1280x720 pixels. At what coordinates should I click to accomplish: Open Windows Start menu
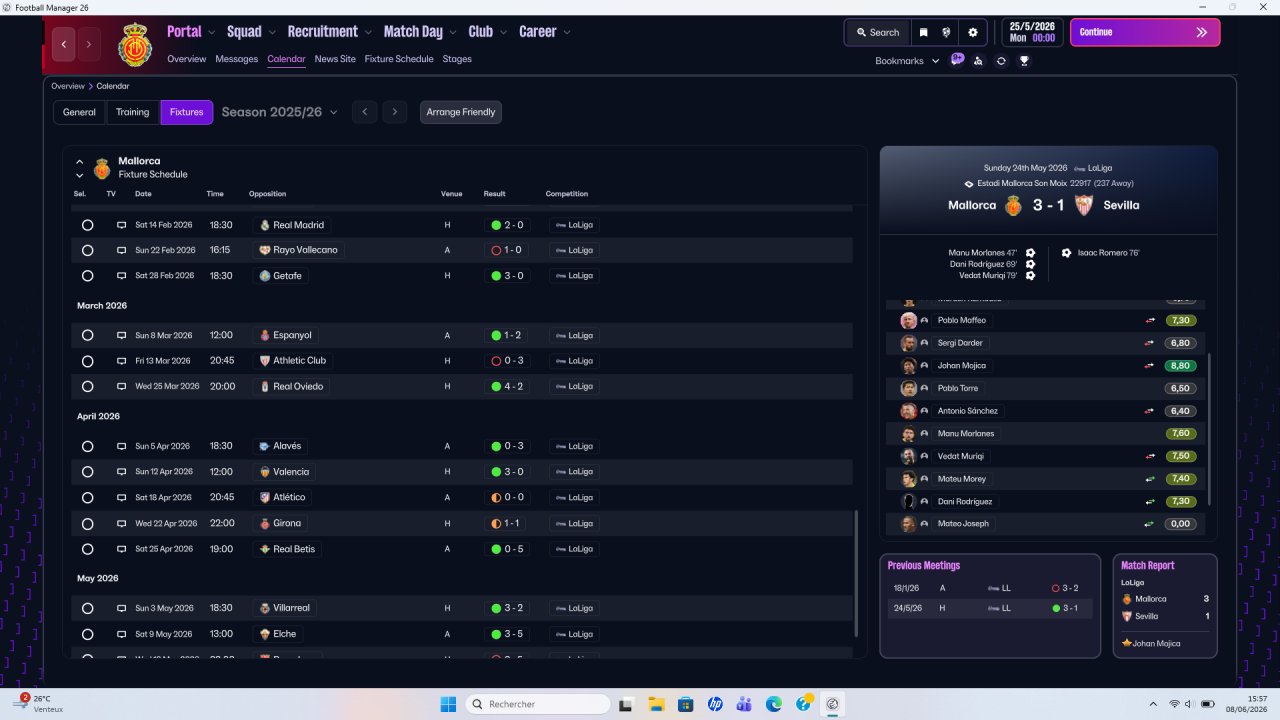pos(448,704)
